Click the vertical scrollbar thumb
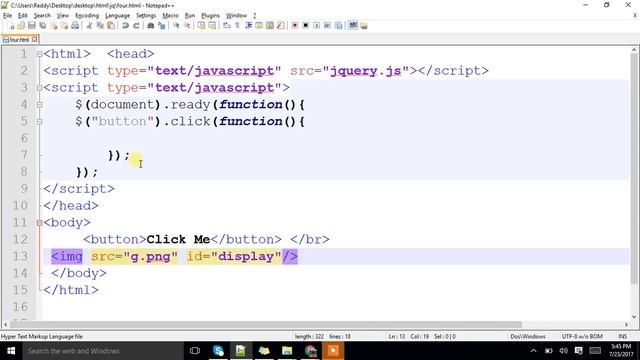 click(x=634, y=169)
